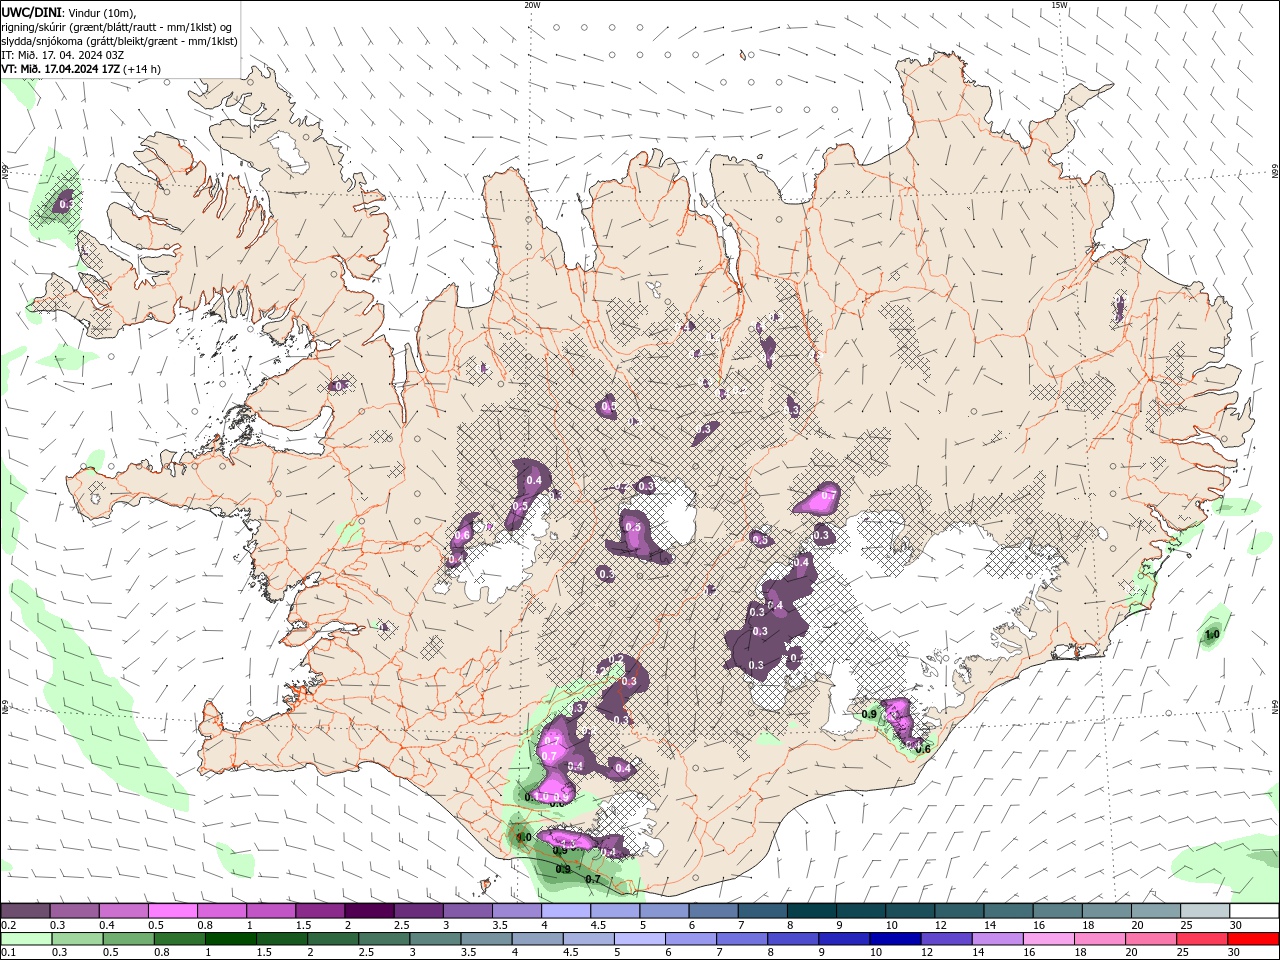This screenshot has width=1280, height=960.
Task: Click the white final swatch in snow legend row
Action: [x=1254, y=910]
